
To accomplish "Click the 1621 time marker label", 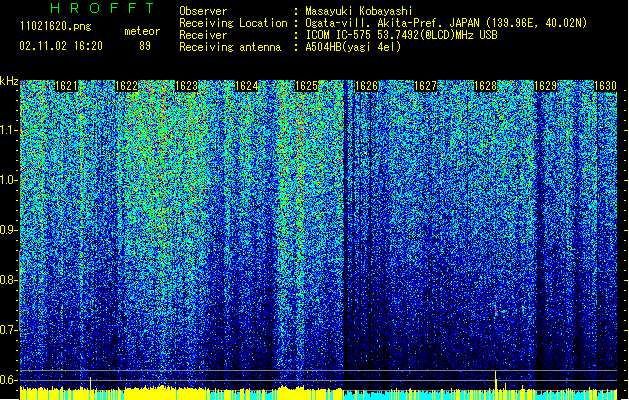I will [x=66, y=86].
